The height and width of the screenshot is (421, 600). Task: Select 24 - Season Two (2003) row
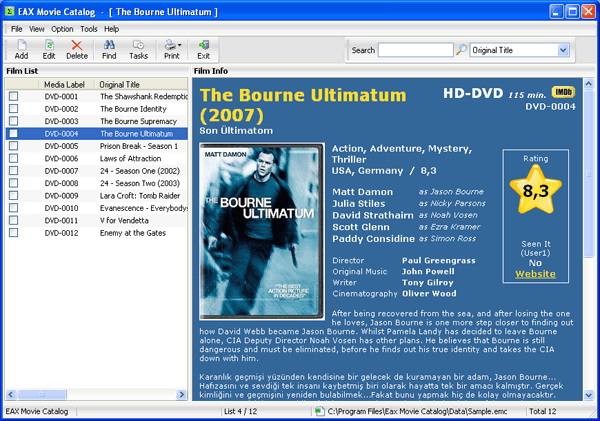(96, 183)
